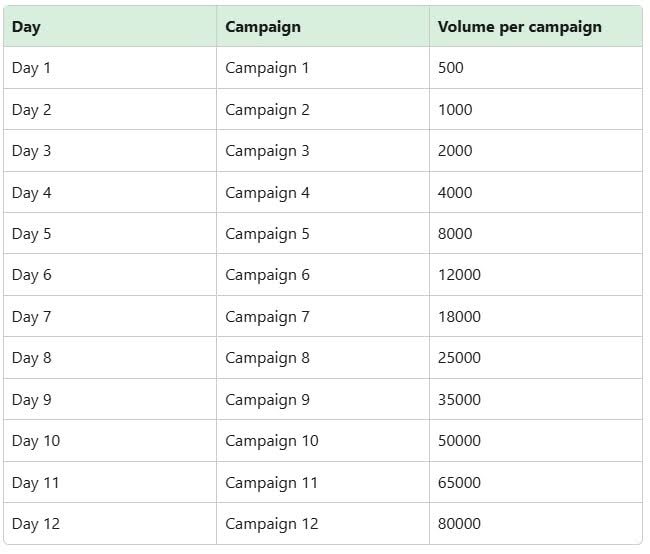Select the Campaign 8 cell

(x=267, y=358)
